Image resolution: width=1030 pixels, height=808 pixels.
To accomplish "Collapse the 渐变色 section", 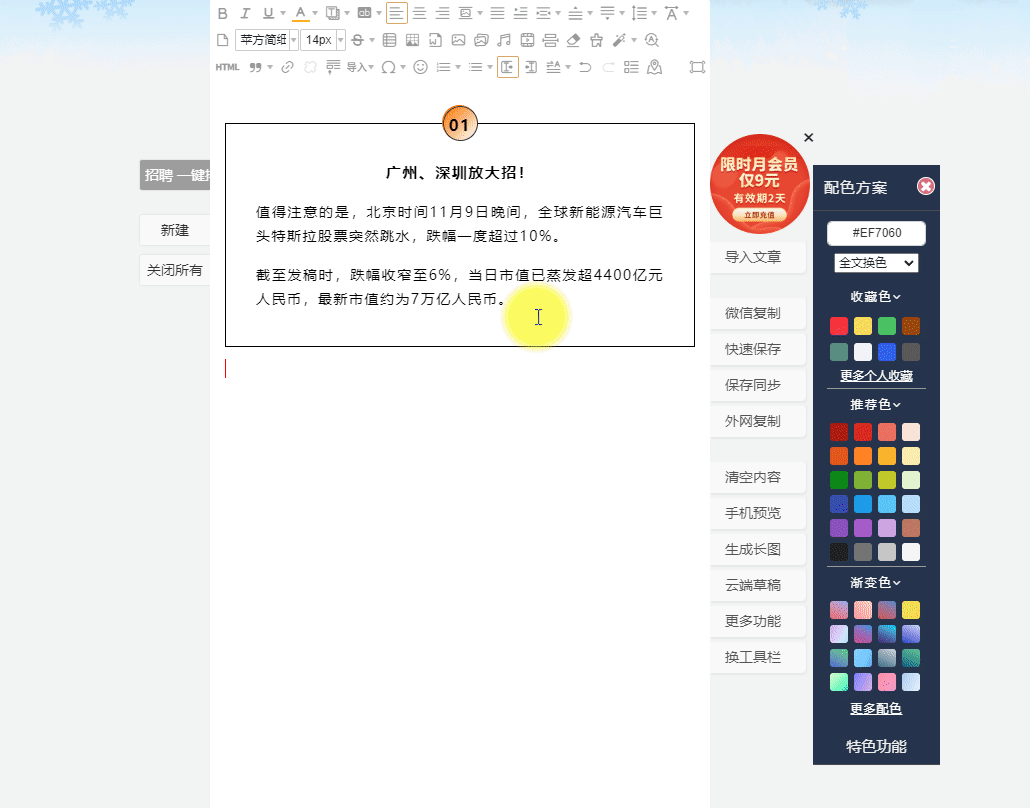I will [x=876, y=583].
